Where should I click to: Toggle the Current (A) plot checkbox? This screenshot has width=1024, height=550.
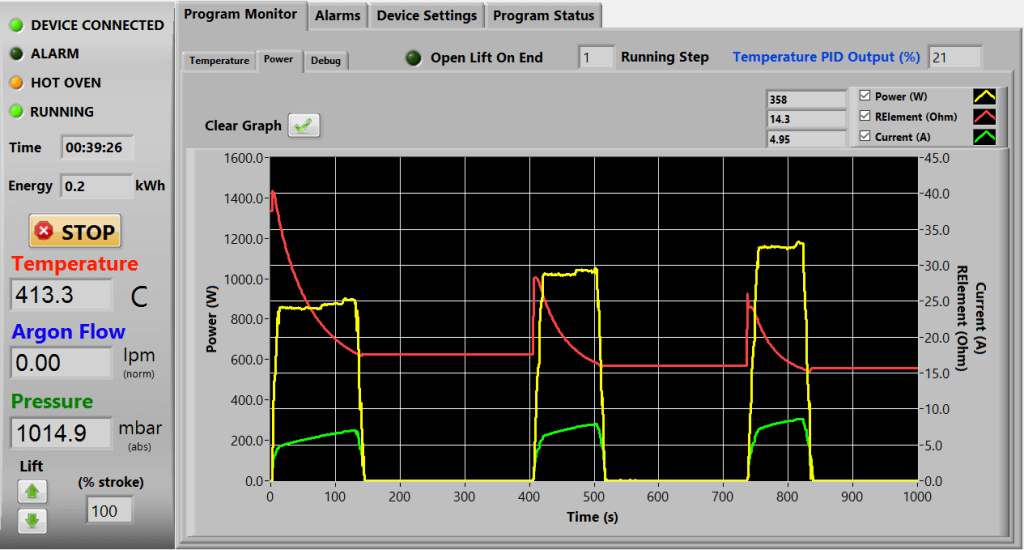point(865,136)
